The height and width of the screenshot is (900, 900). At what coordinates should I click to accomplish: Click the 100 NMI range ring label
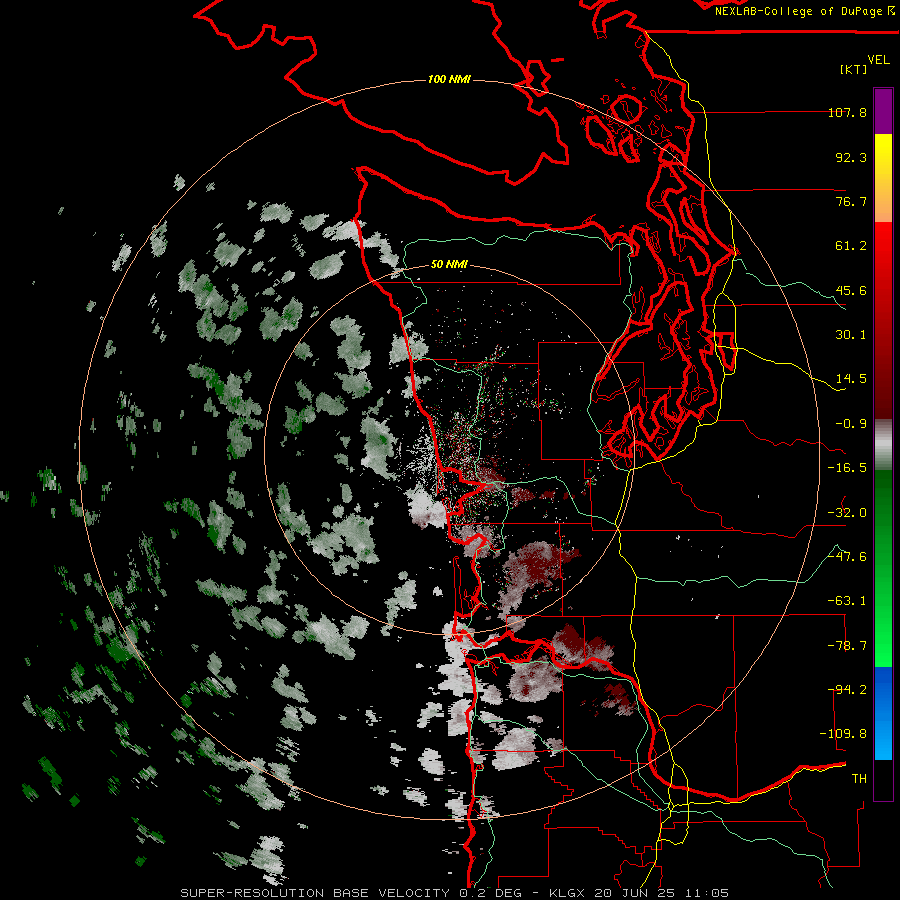449,79
